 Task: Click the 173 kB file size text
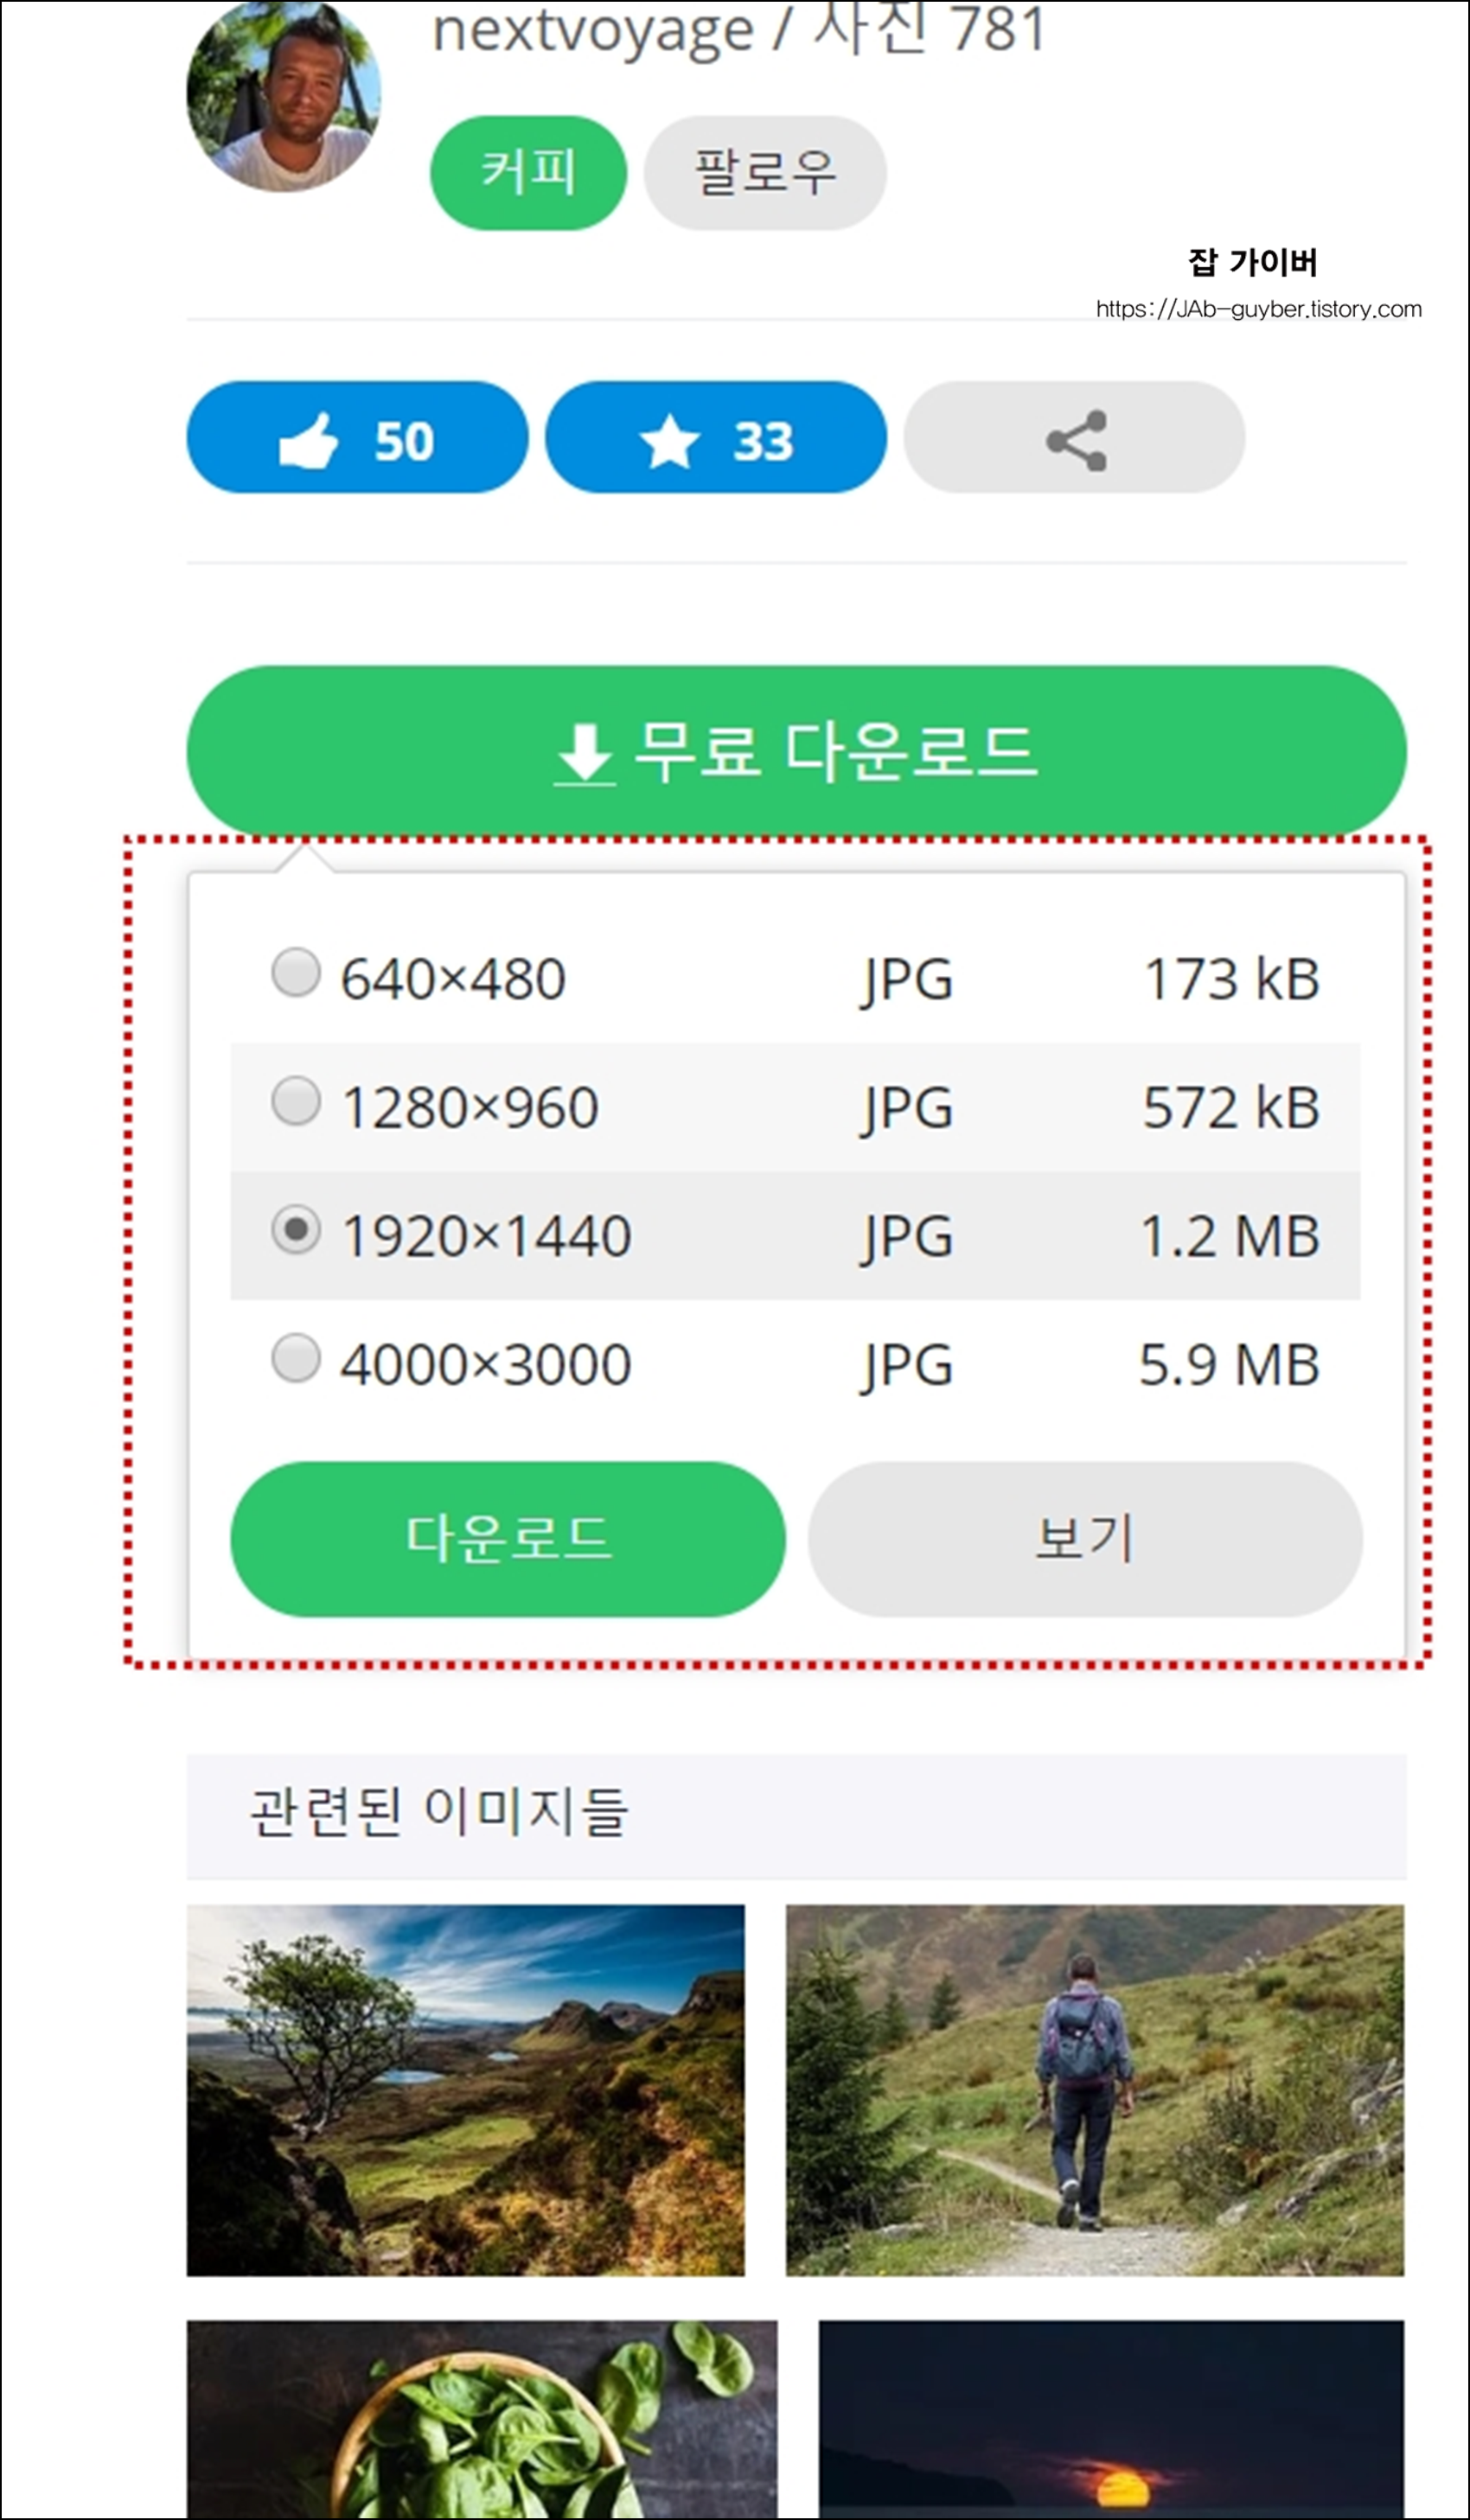(x=1231, y=979)
